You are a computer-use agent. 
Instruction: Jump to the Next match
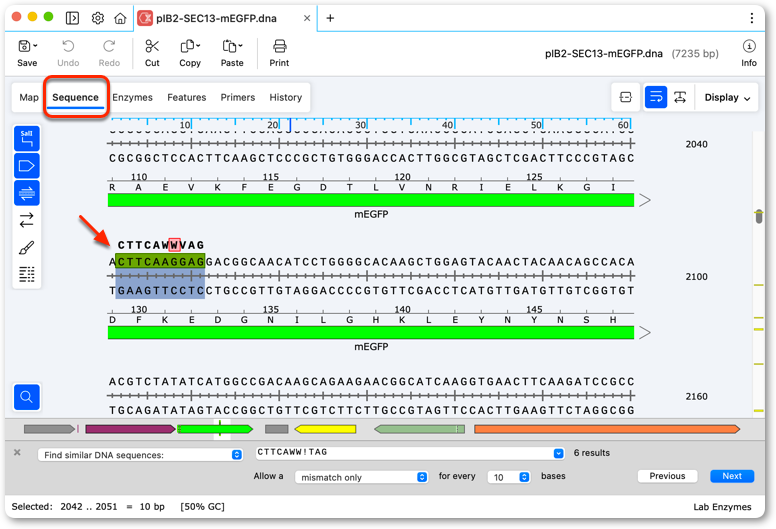[732, 476]
